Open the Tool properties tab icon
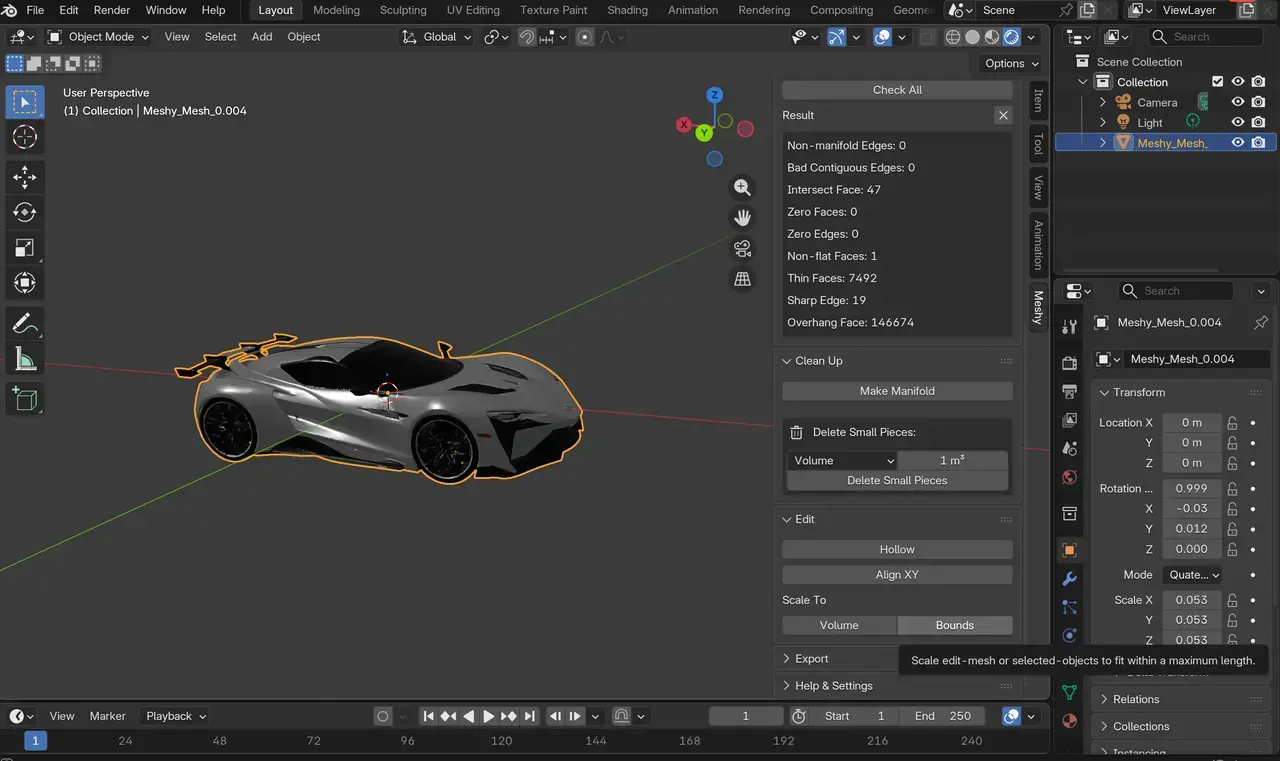1280x761 pixels. point(1069,327)
